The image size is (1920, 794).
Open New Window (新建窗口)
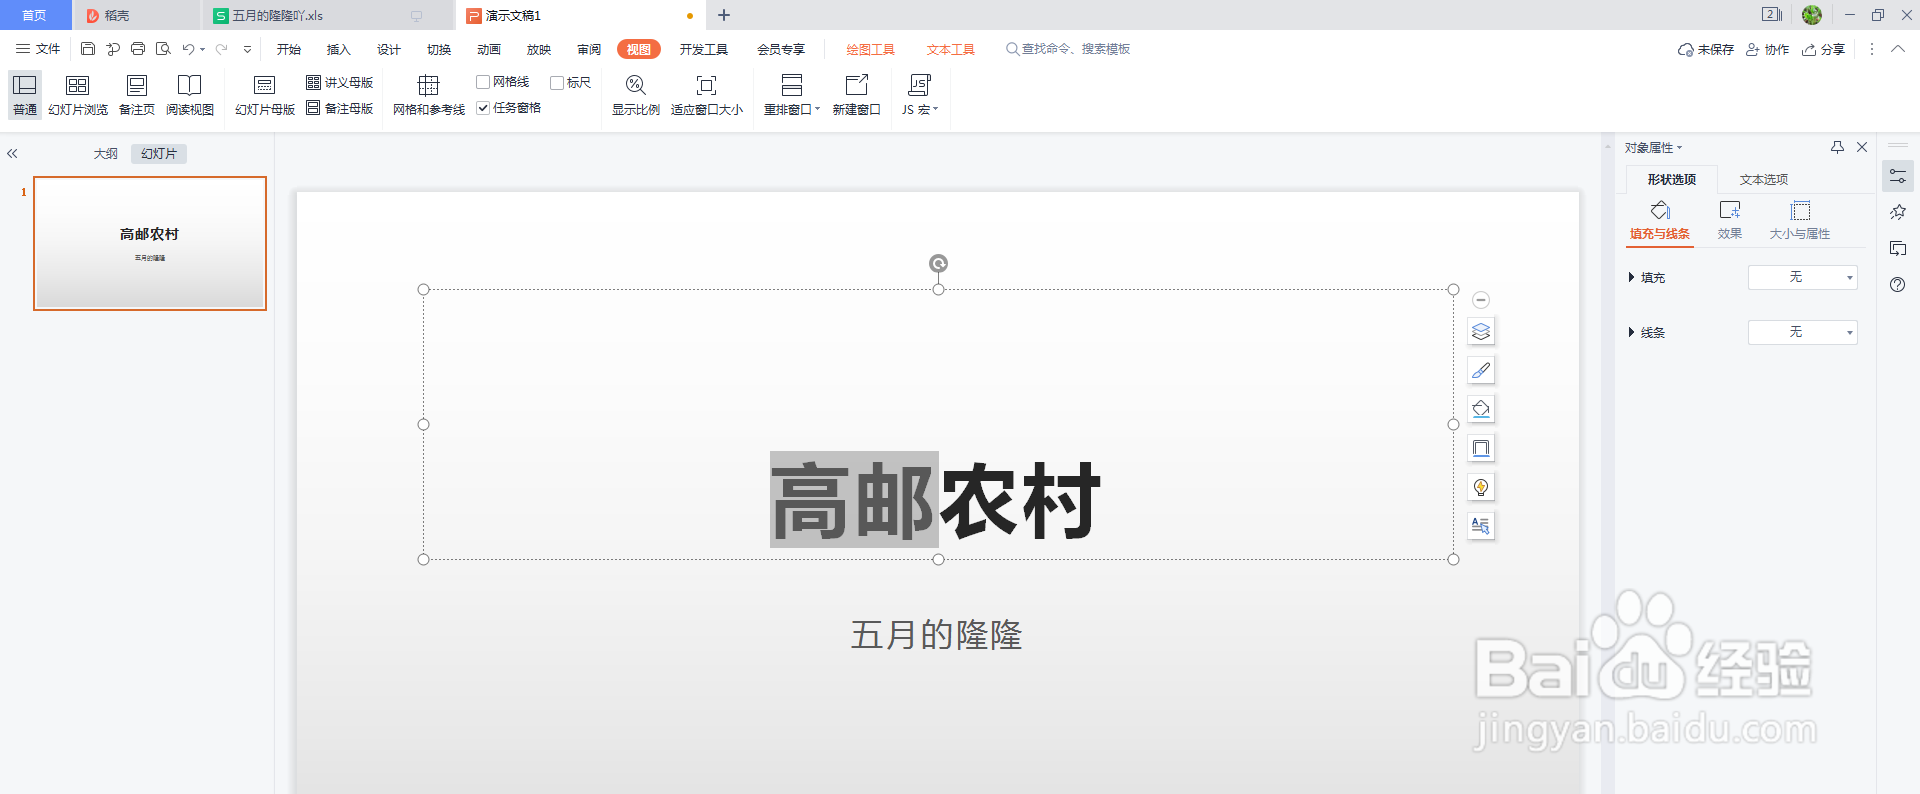[x=857, y=96]
